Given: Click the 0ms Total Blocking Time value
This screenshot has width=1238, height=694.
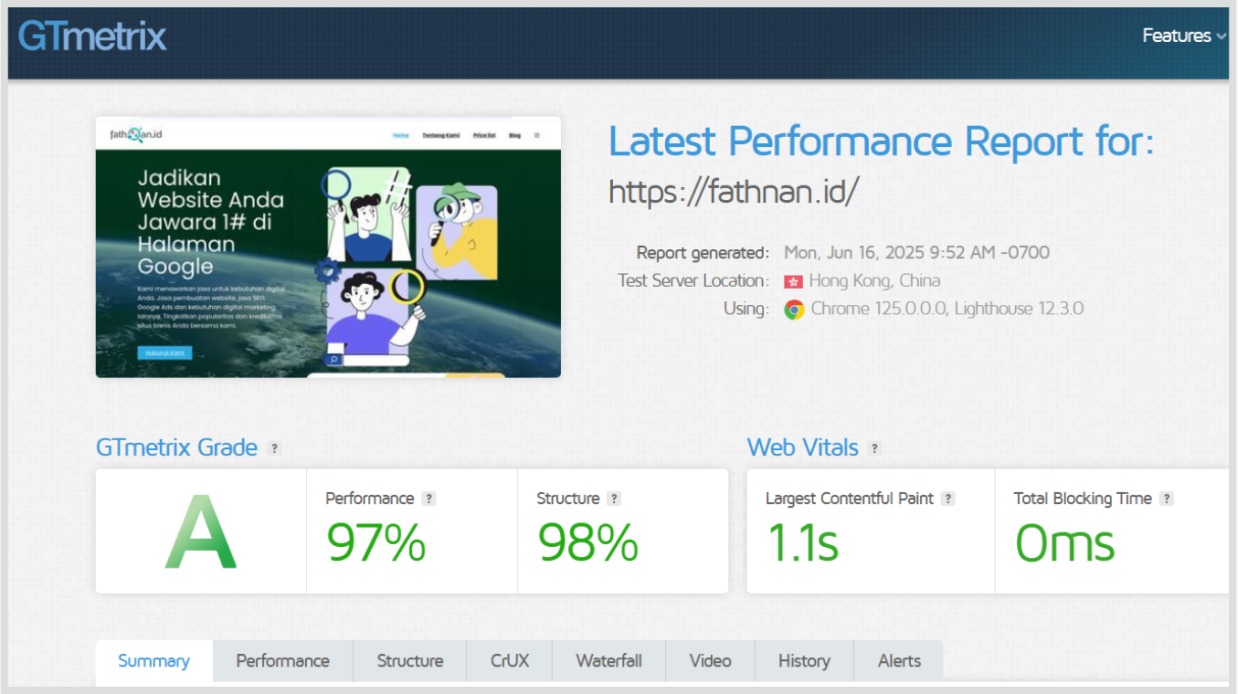Looking at the screenshot, I should tap(1065, 543).
